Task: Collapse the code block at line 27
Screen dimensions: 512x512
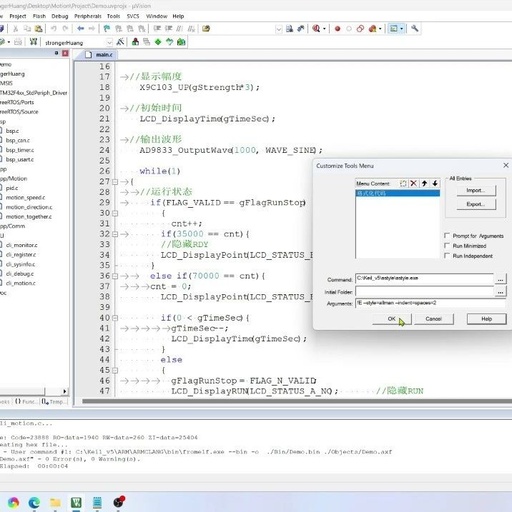Action: (x=115, y=182)
